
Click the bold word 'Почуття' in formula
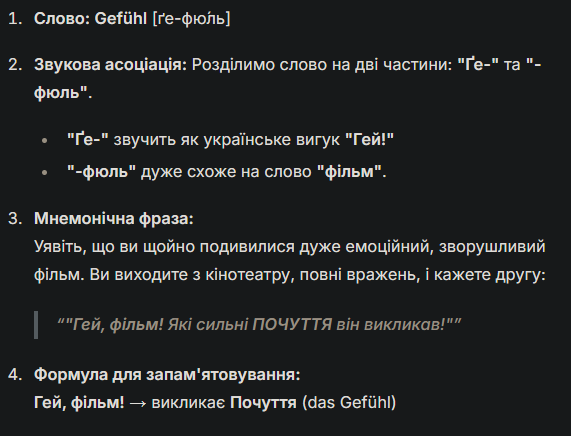(263, 403)
